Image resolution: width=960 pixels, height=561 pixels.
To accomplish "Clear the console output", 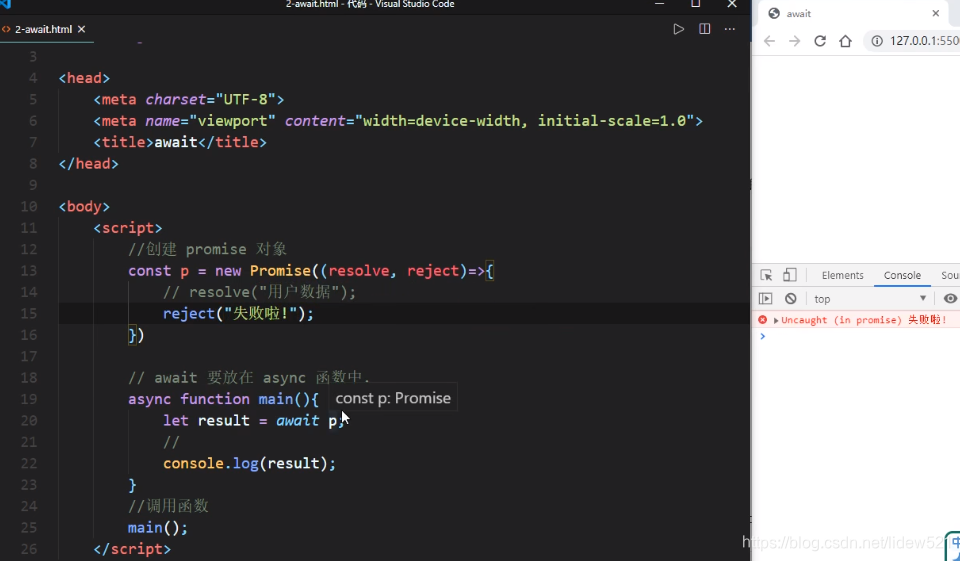I will pos(790,298).
